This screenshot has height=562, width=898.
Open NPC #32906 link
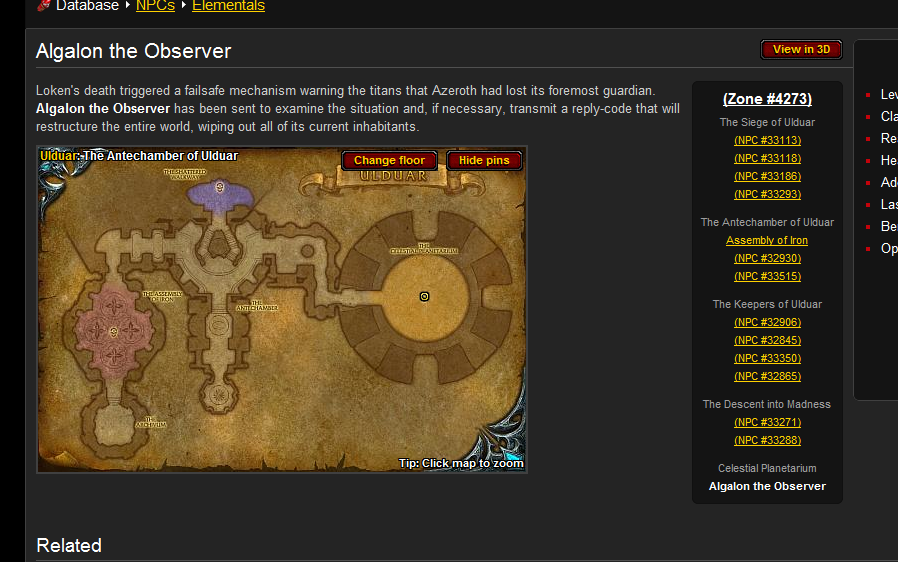coord(767,322)
